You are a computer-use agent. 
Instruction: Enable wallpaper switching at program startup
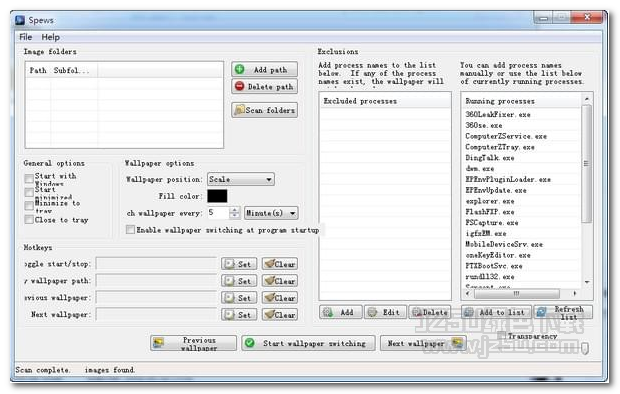tap(130, 229)
